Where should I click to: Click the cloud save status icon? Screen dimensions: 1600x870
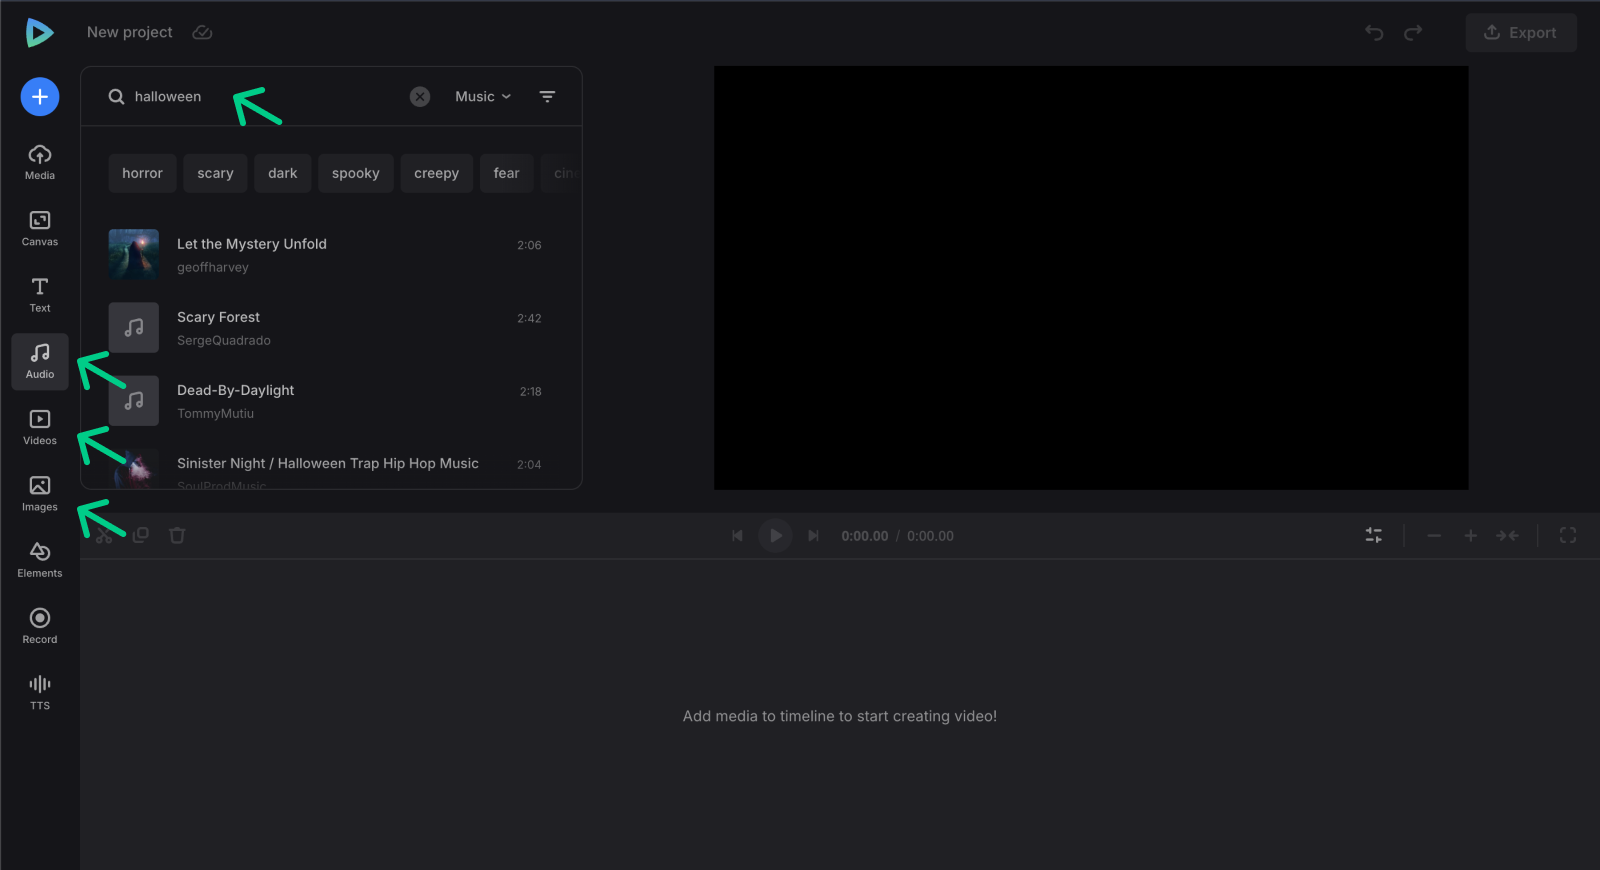point(202,32)
